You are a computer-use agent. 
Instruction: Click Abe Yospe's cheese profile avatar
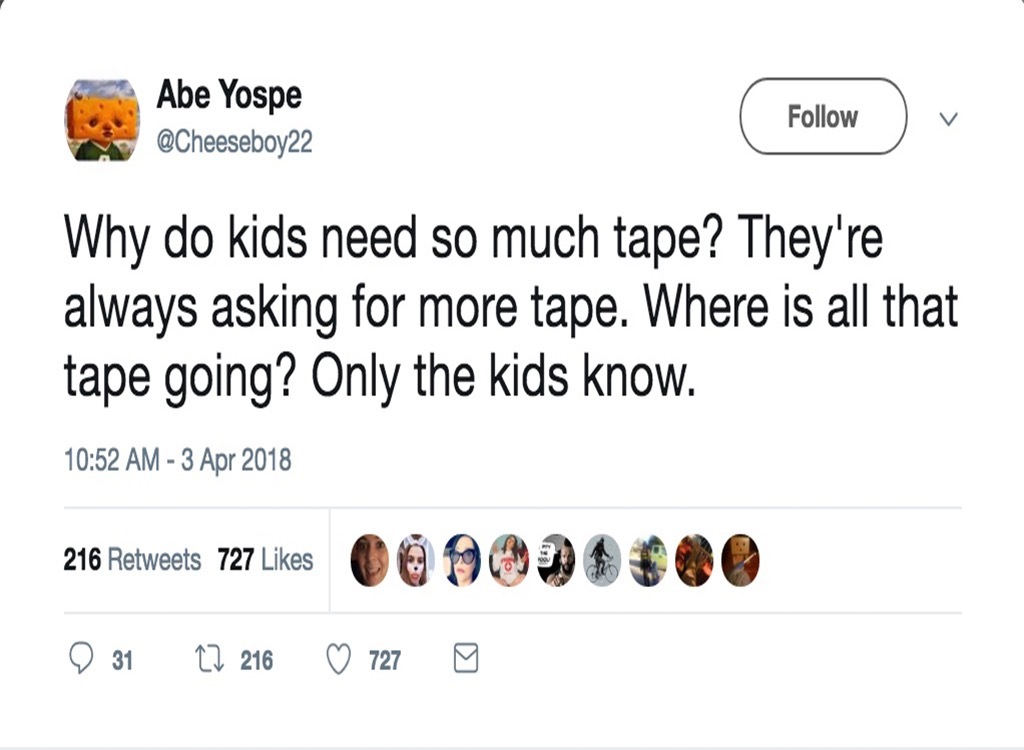click(102, 117)
